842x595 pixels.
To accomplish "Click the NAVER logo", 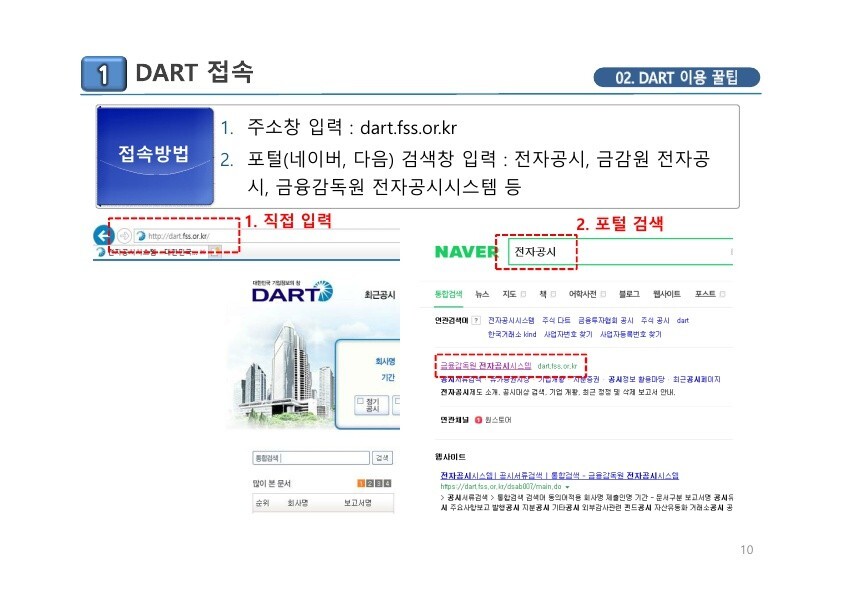I will point(466,251).
